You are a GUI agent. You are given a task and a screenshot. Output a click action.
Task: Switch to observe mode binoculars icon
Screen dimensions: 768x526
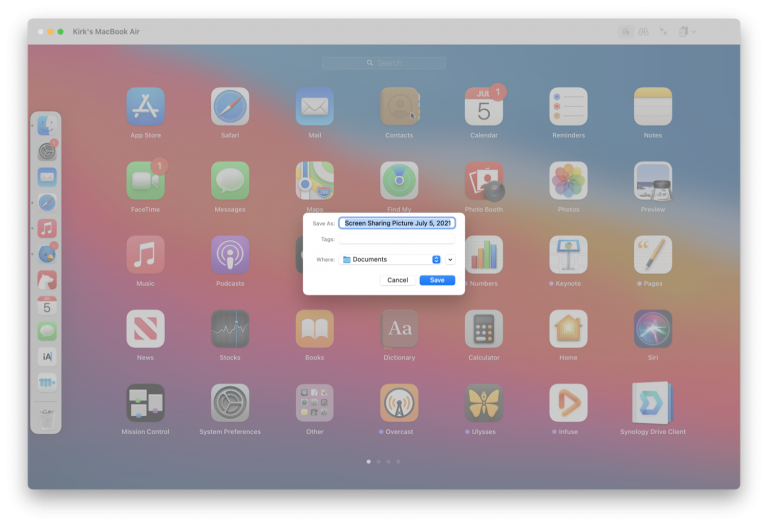643,32
